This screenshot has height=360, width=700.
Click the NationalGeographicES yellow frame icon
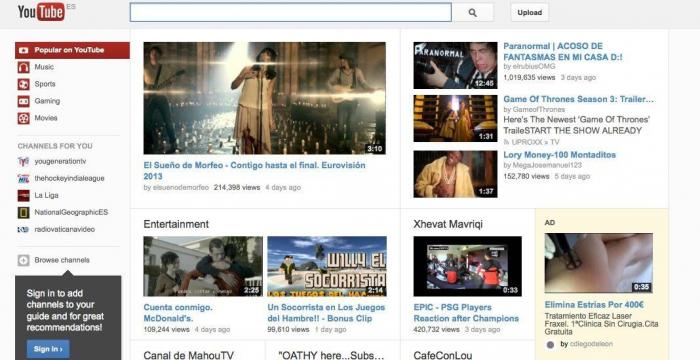[x=24, y=212]
